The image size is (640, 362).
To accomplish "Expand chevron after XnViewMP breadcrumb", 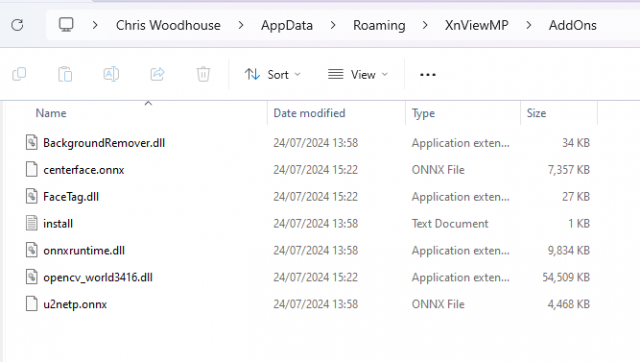I will (x=529, y=25).
